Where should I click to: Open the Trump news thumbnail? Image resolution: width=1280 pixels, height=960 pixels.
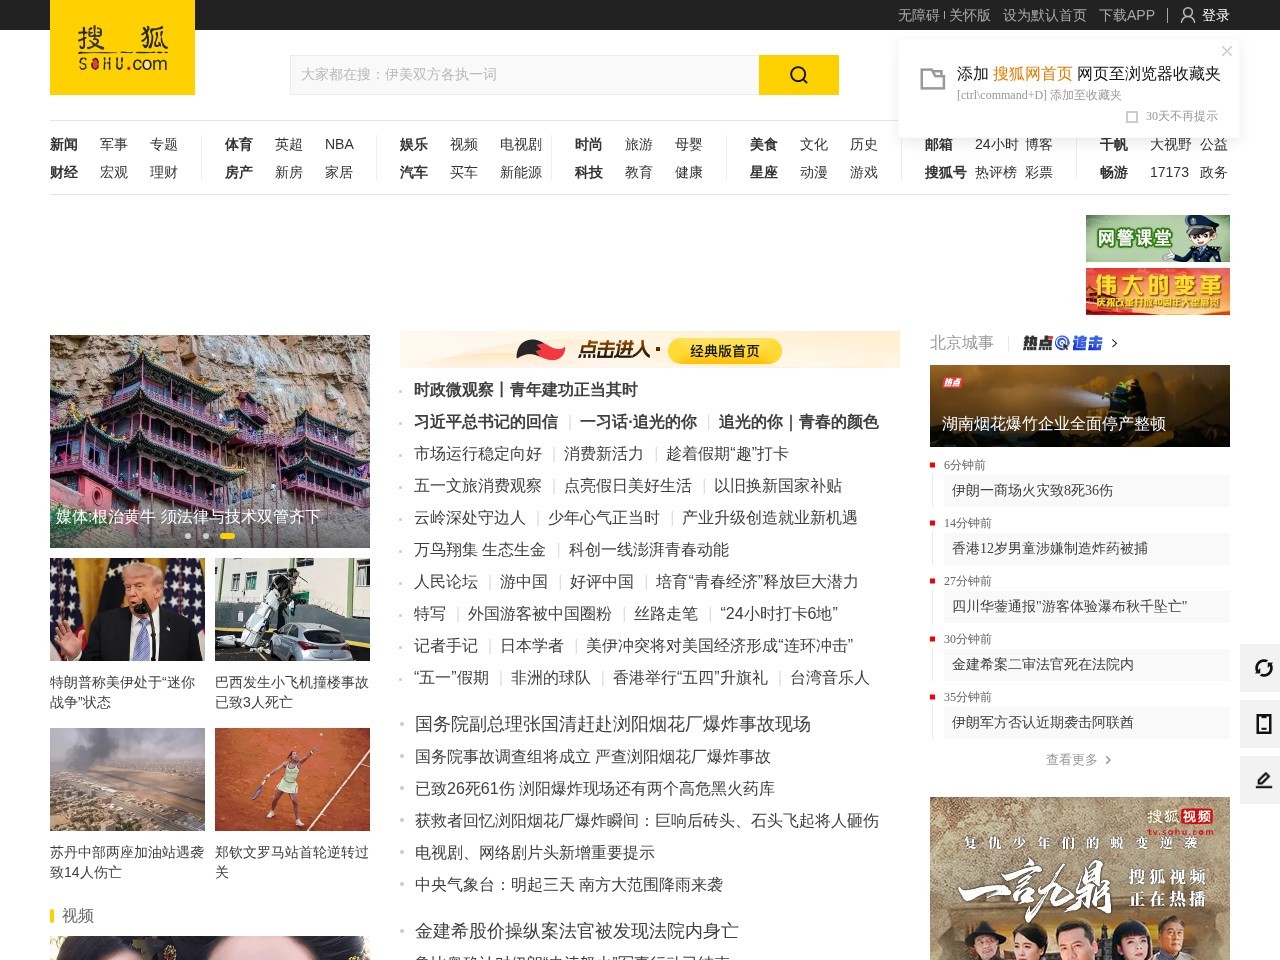127,609
